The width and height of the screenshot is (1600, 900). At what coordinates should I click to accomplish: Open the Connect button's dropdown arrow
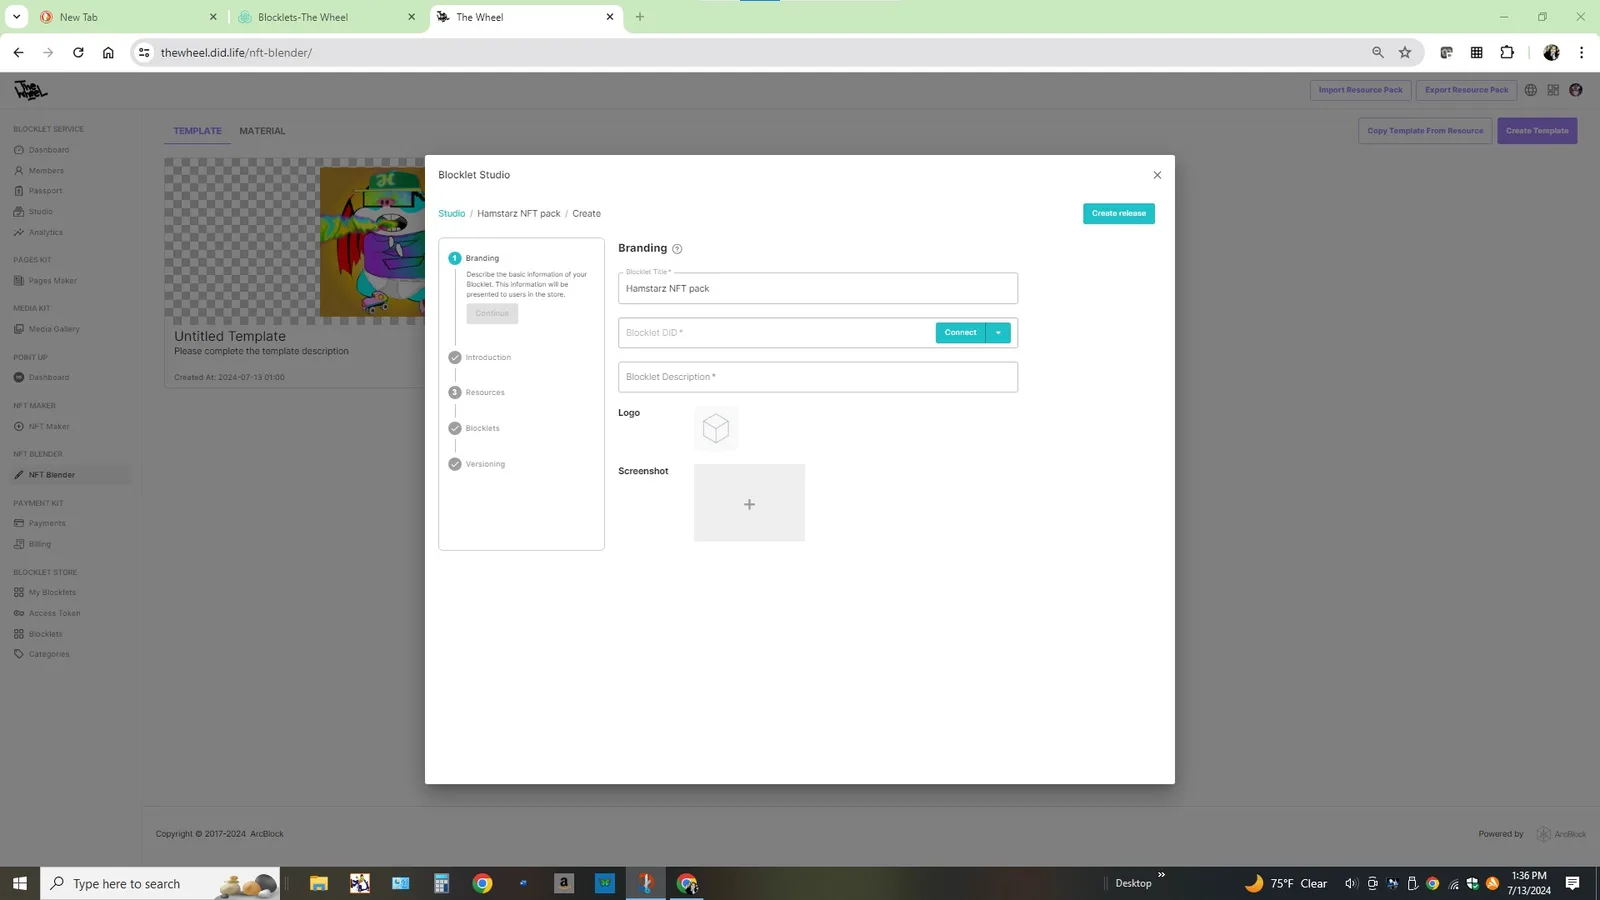click(x=998, y=333)
